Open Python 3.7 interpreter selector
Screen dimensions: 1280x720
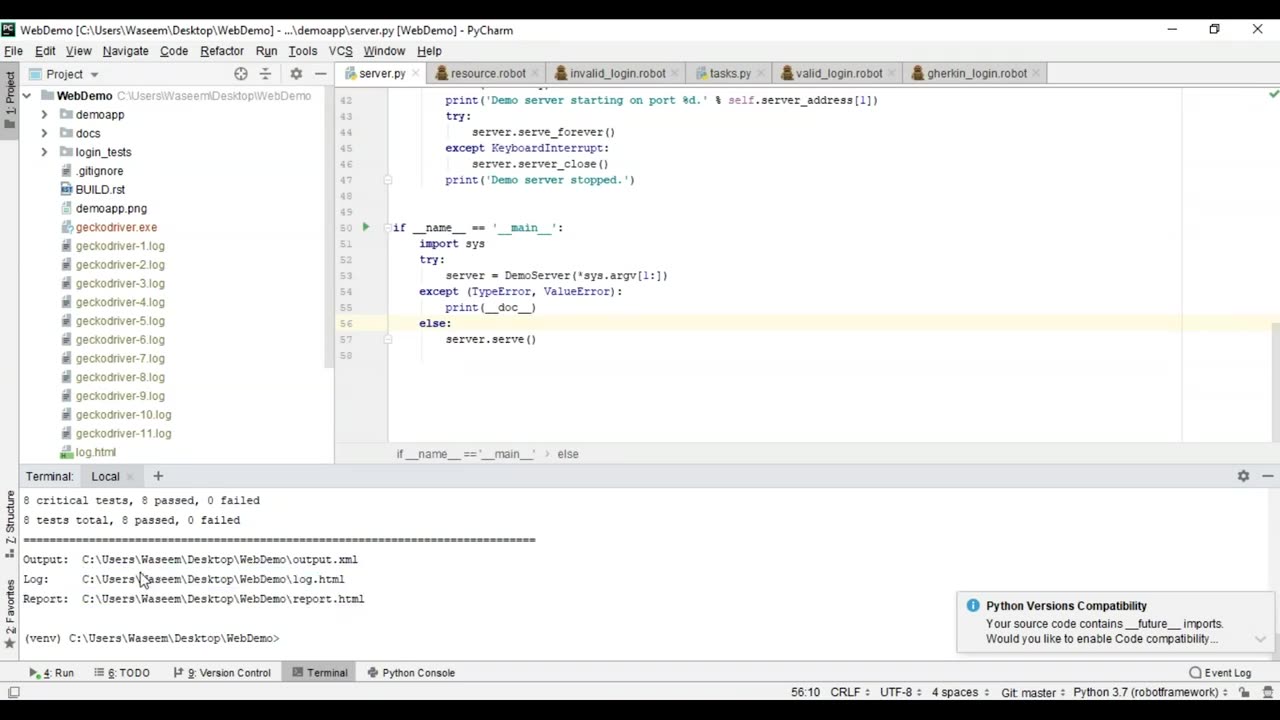coord(1151,692)
